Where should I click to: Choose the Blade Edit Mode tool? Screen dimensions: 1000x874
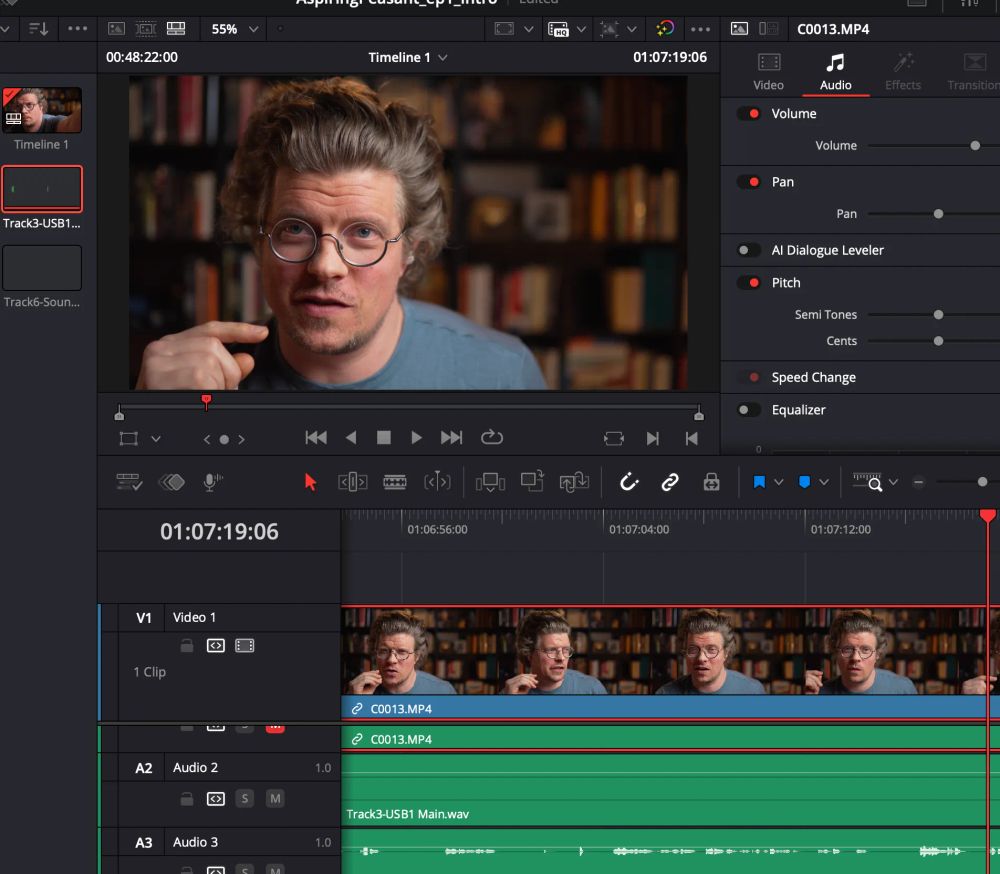(395, 482)
